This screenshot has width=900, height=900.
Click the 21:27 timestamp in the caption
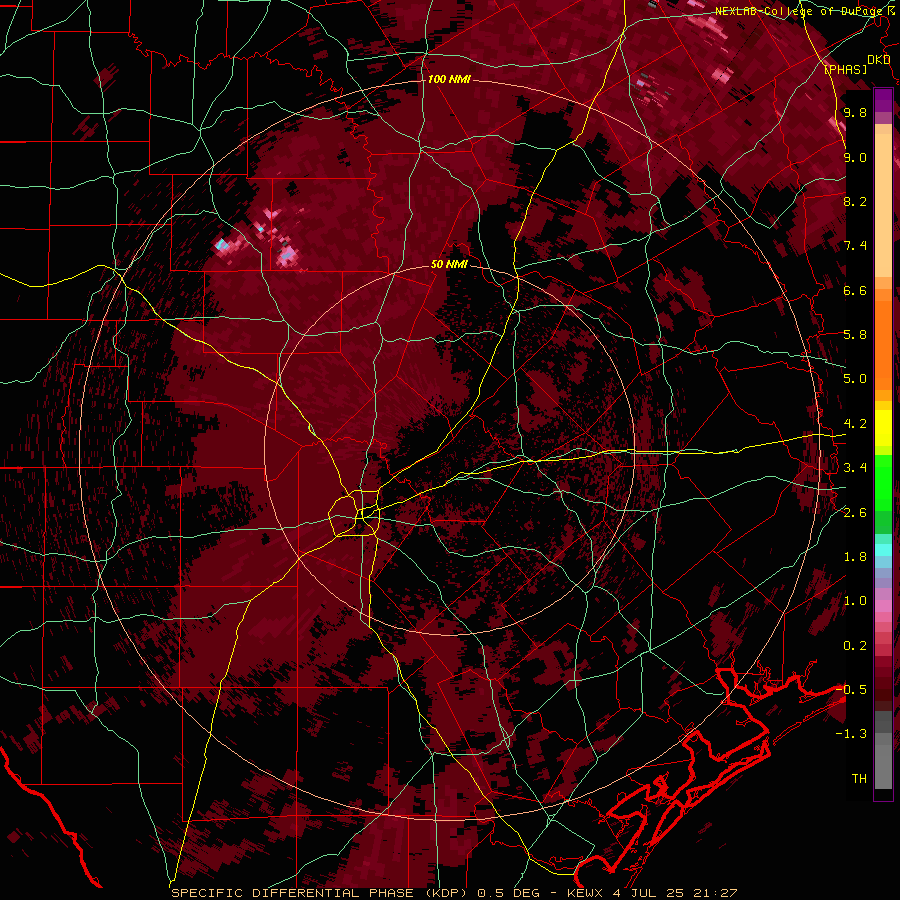(x=717, y=893)
